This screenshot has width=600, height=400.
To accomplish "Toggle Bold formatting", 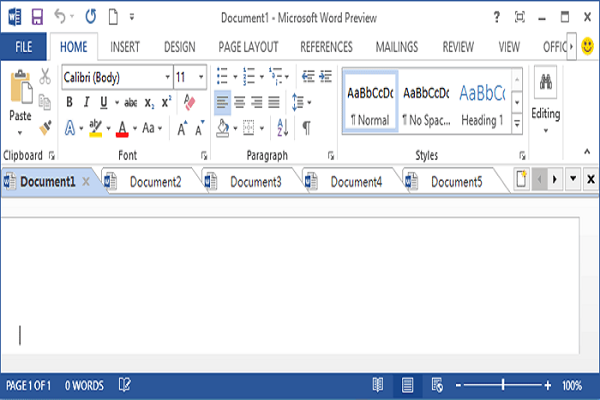I will click(x=69, y=102).
